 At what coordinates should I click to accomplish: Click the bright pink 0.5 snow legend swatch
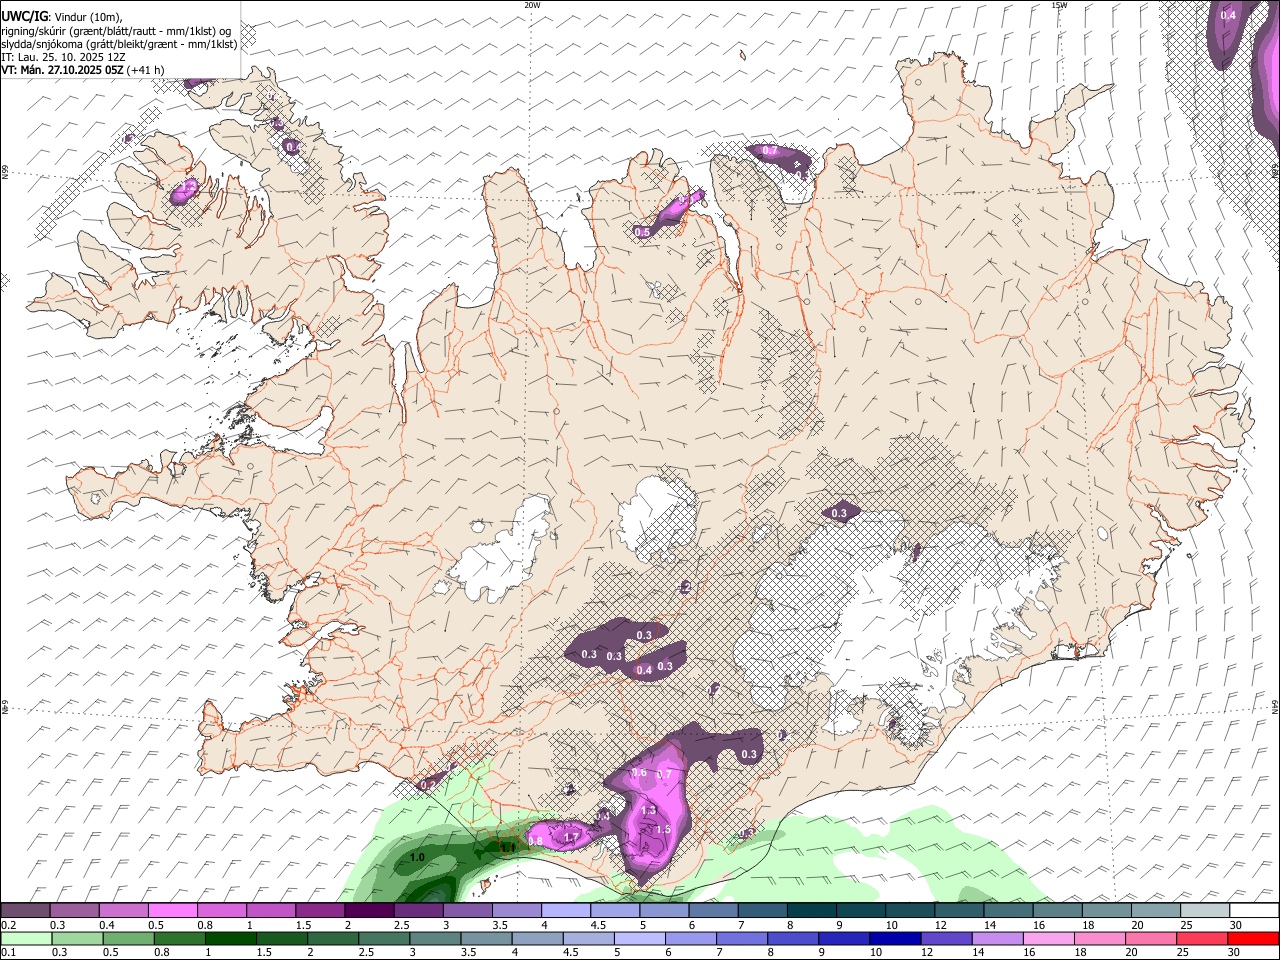click(172, 910)
